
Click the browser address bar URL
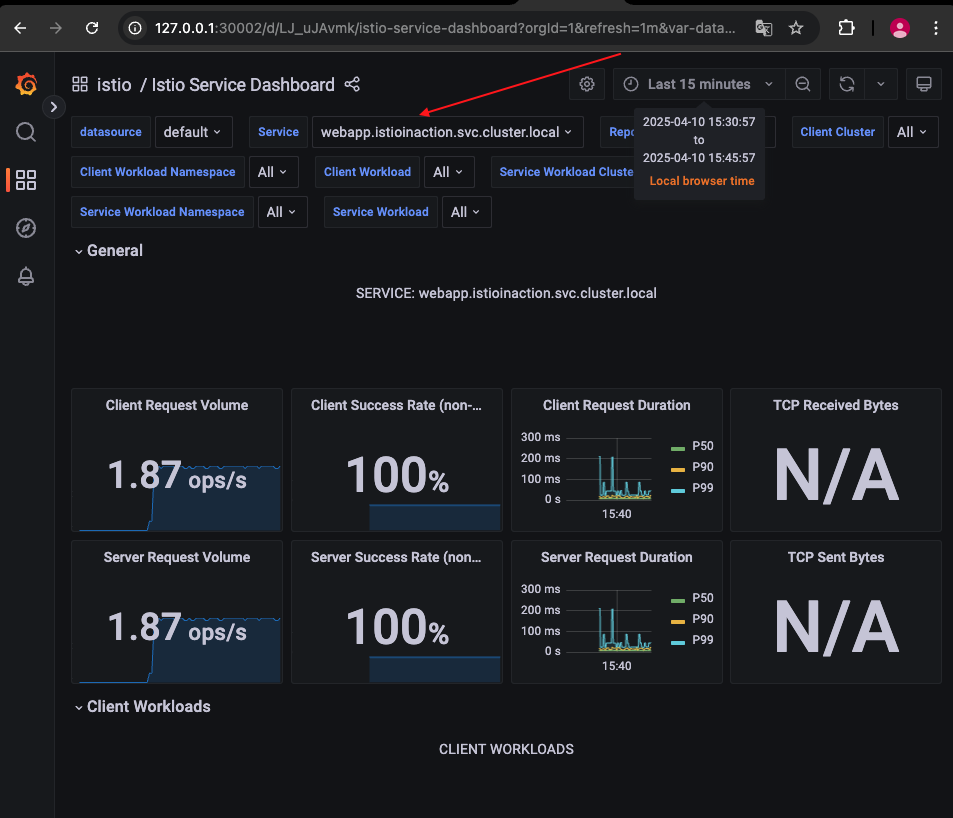[x=445, y=28]
